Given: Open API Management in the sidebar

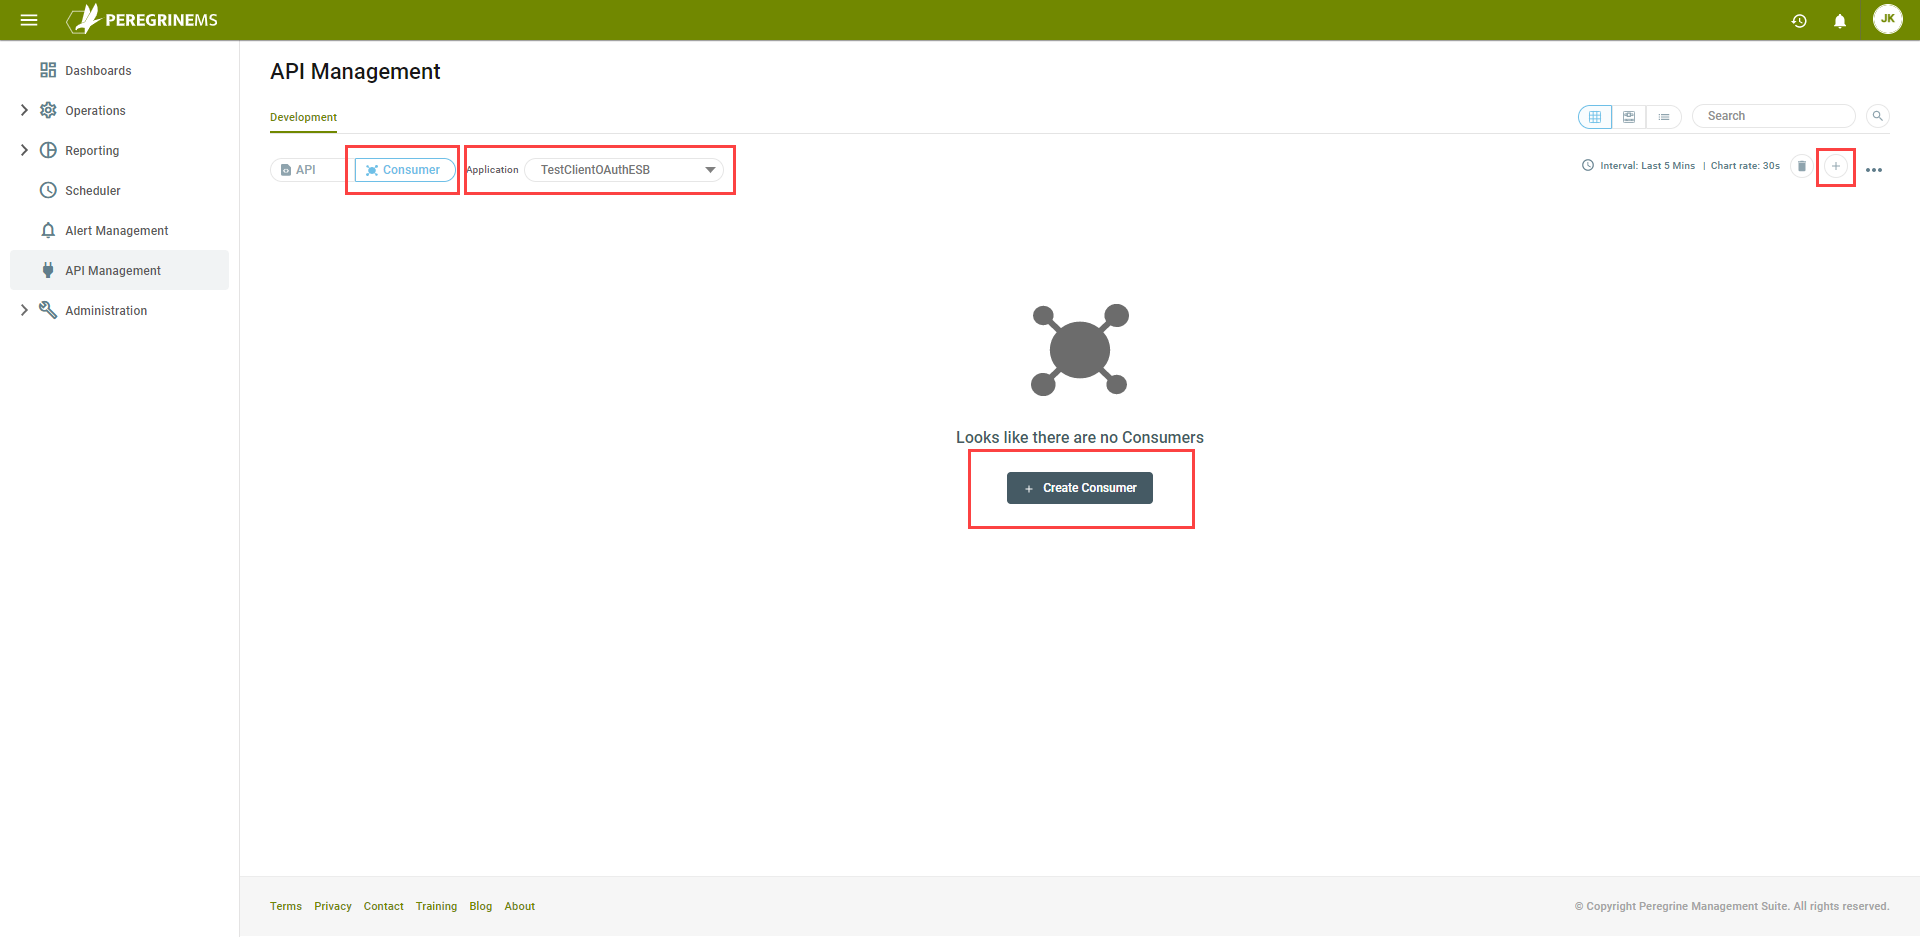Looking at the screenshot, I should click(x=119, y=270).
